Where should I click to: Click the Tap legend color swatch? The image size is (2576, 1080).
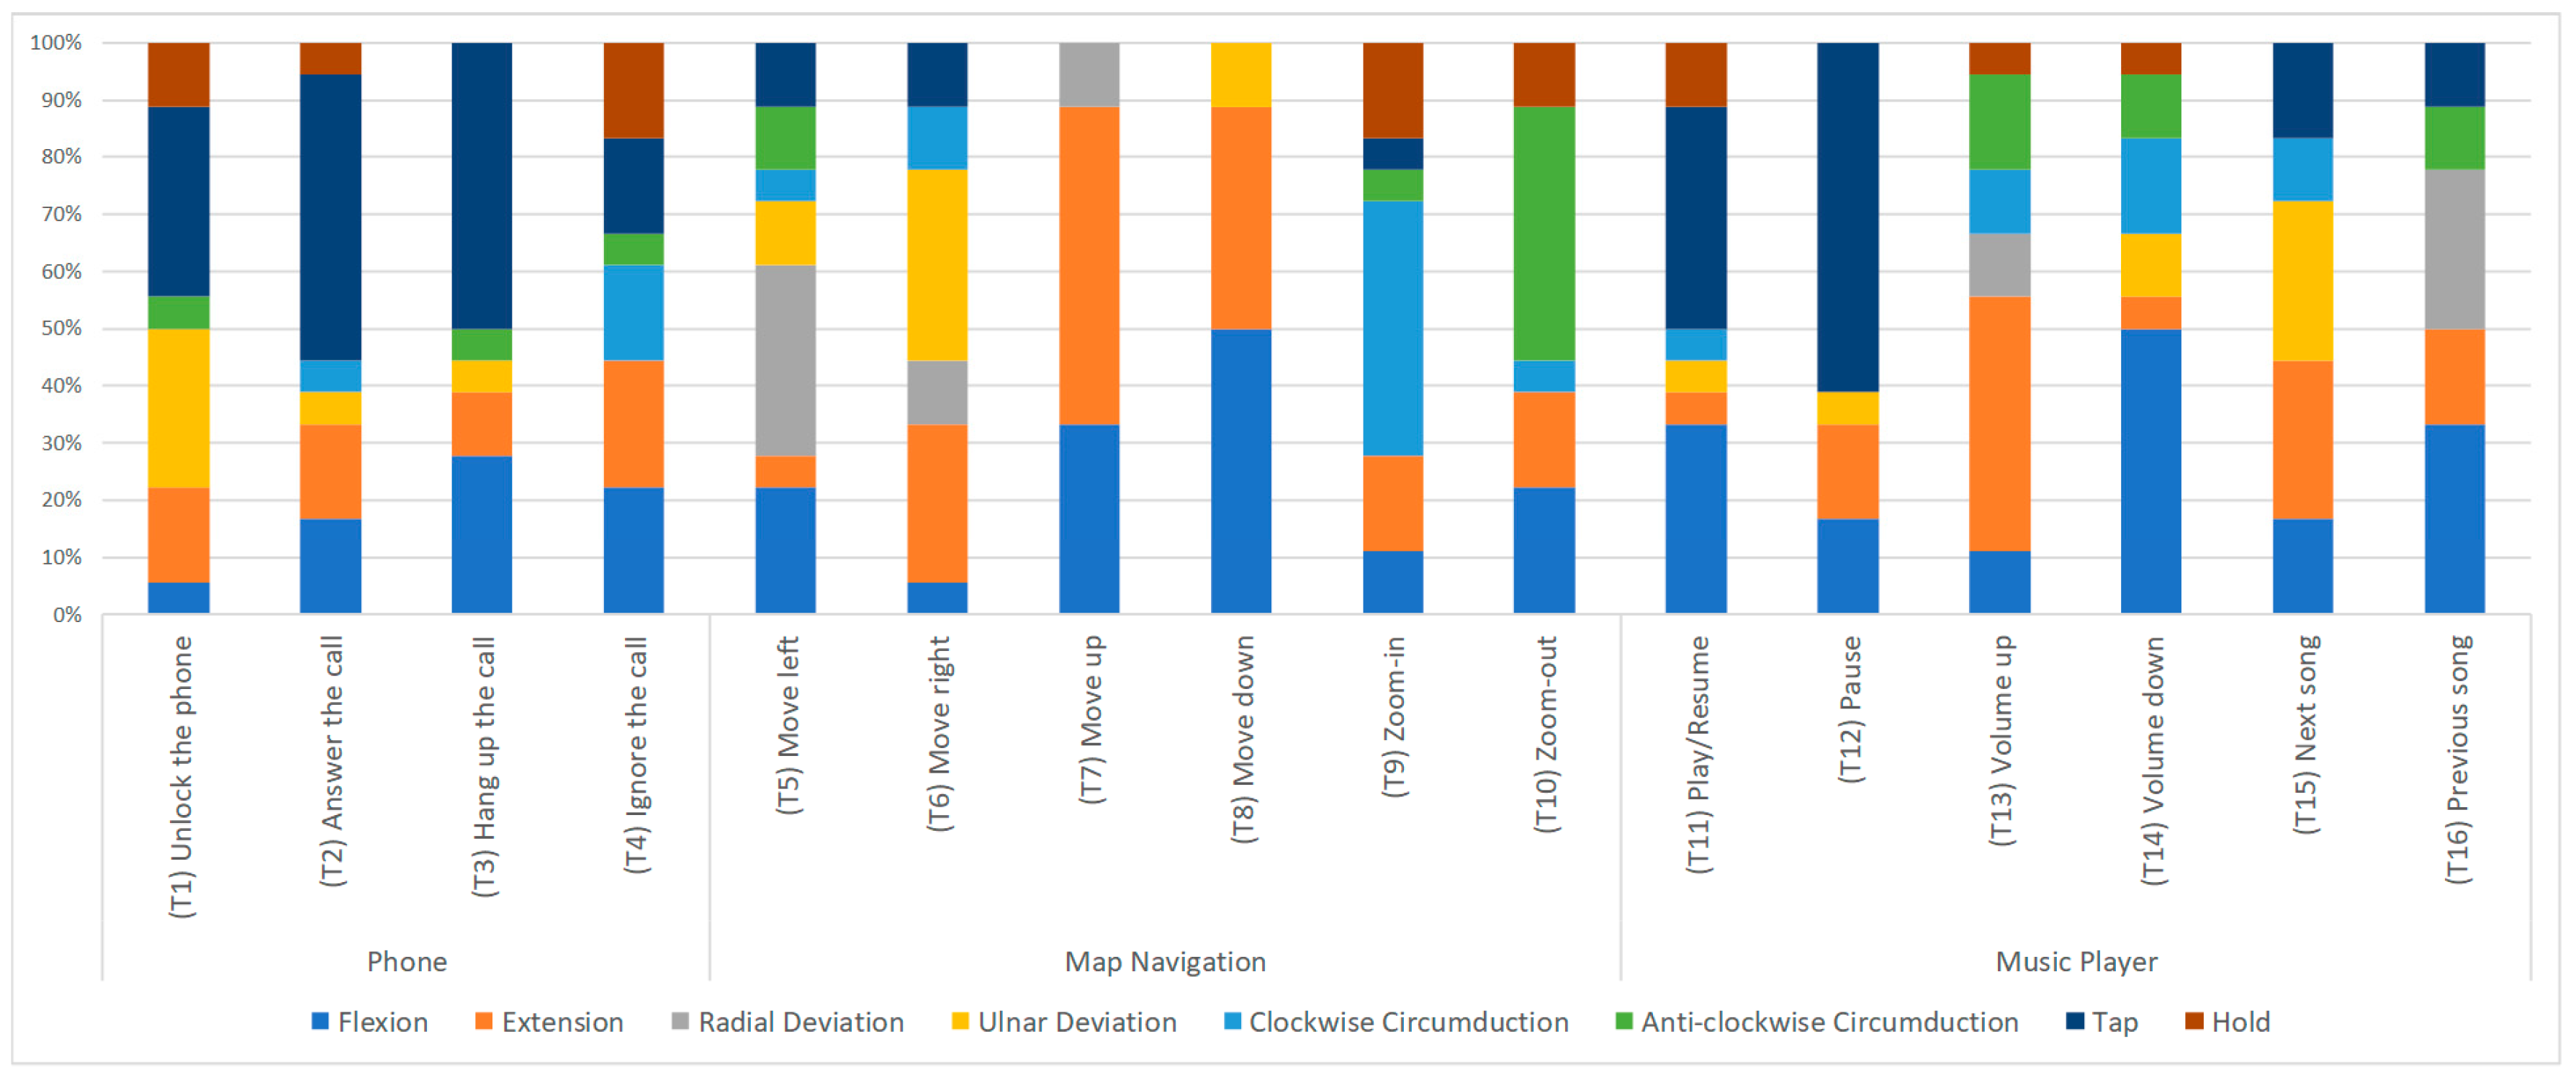point(2075,1021)
